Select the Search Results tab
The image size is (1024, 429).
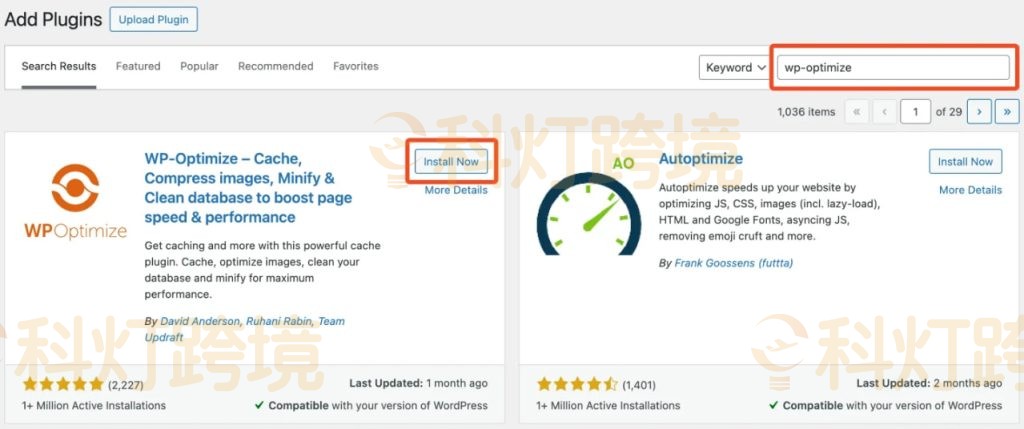point(59,66)
